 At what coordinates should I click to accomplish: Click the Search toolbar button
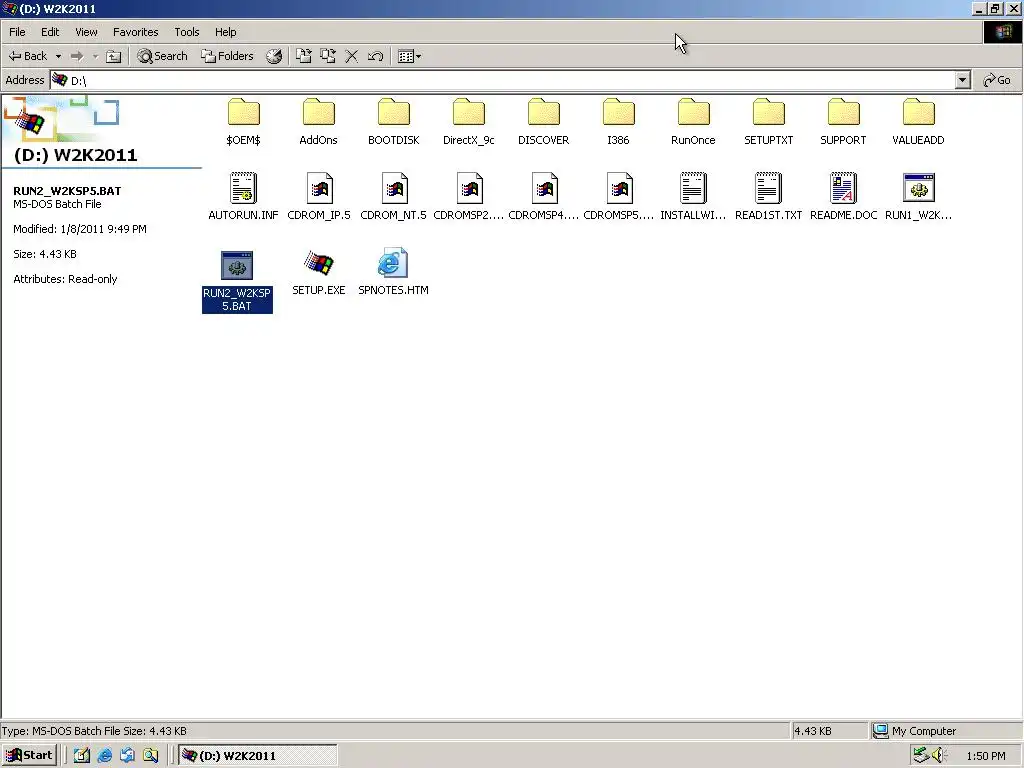(x=162, y=56)
